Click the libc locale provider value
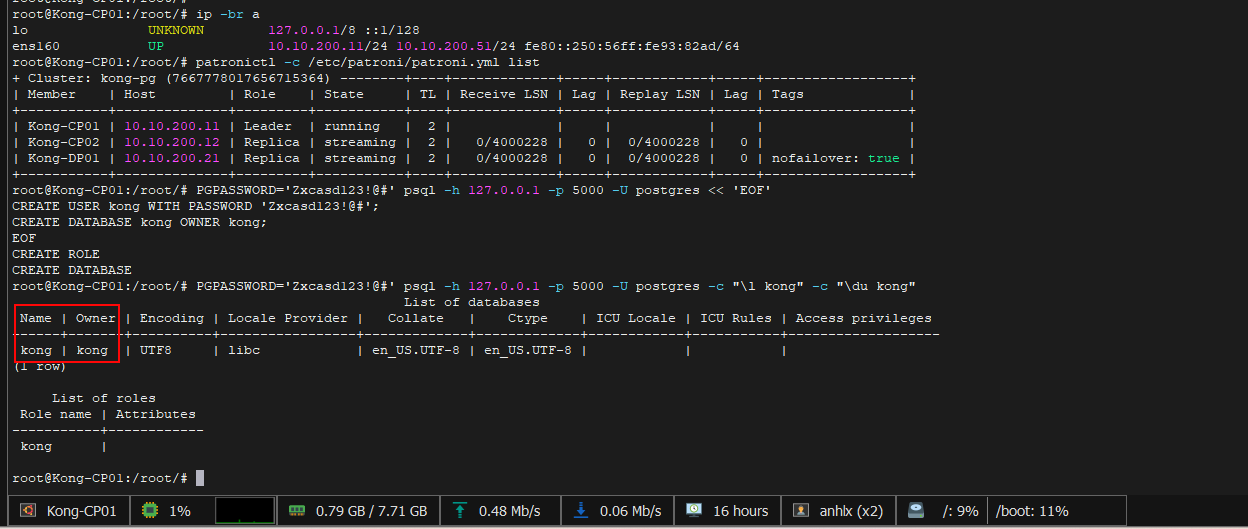The height and width of the screenshot is (529, 1248). pos(244,350)
